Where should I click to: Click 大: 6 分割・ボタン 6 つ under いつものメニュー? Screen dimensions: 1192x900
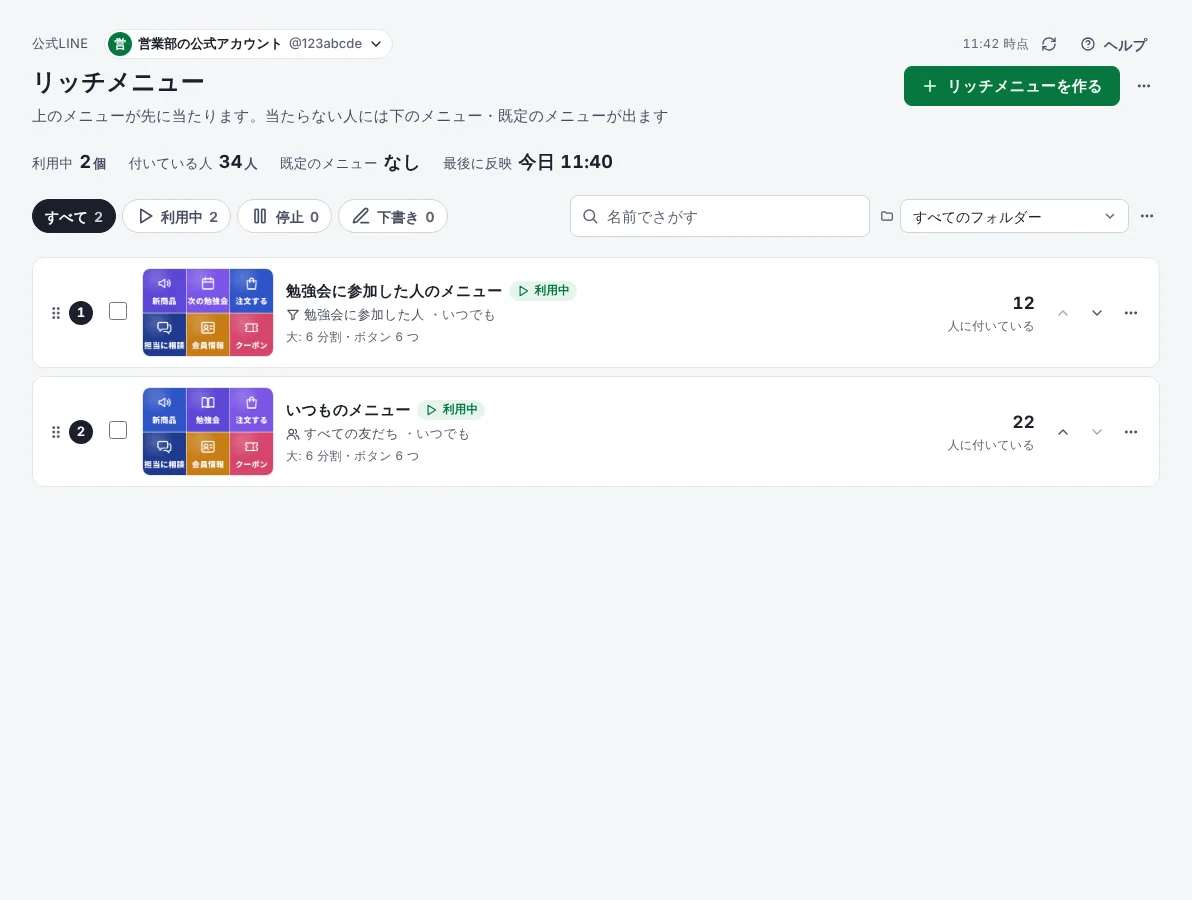click(353, 456)
